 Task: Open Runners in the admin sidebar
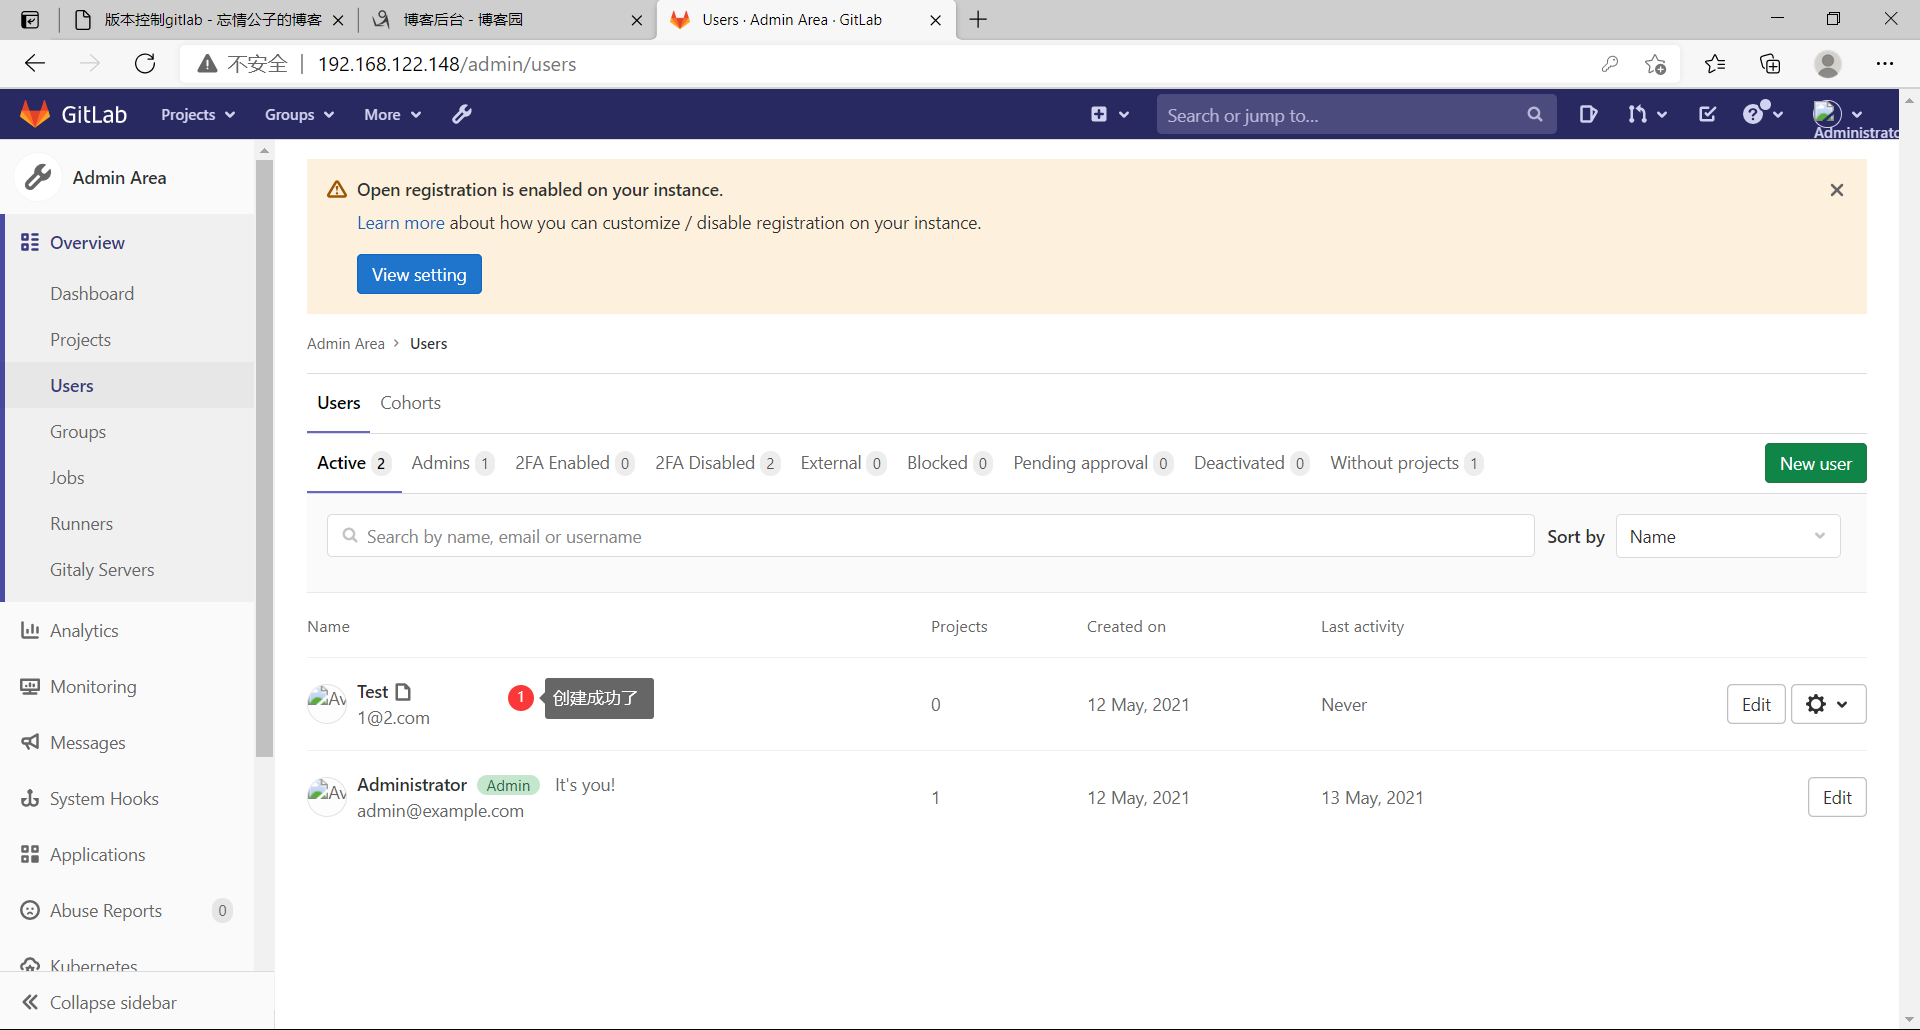pyautogui.click(x=81, y=523)
